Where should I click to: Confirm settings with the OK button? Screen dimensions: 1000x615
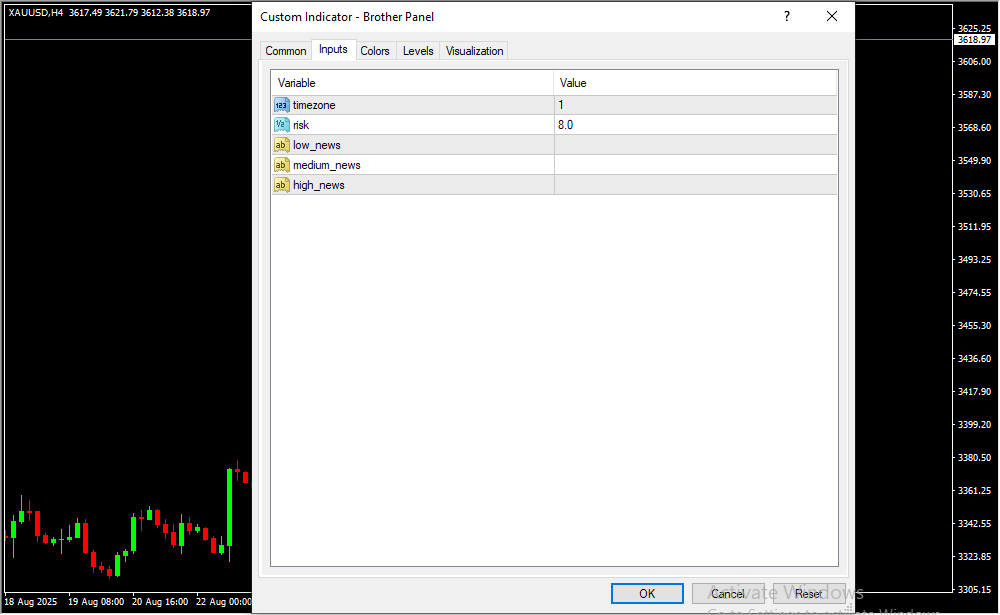tap(647, 594)
